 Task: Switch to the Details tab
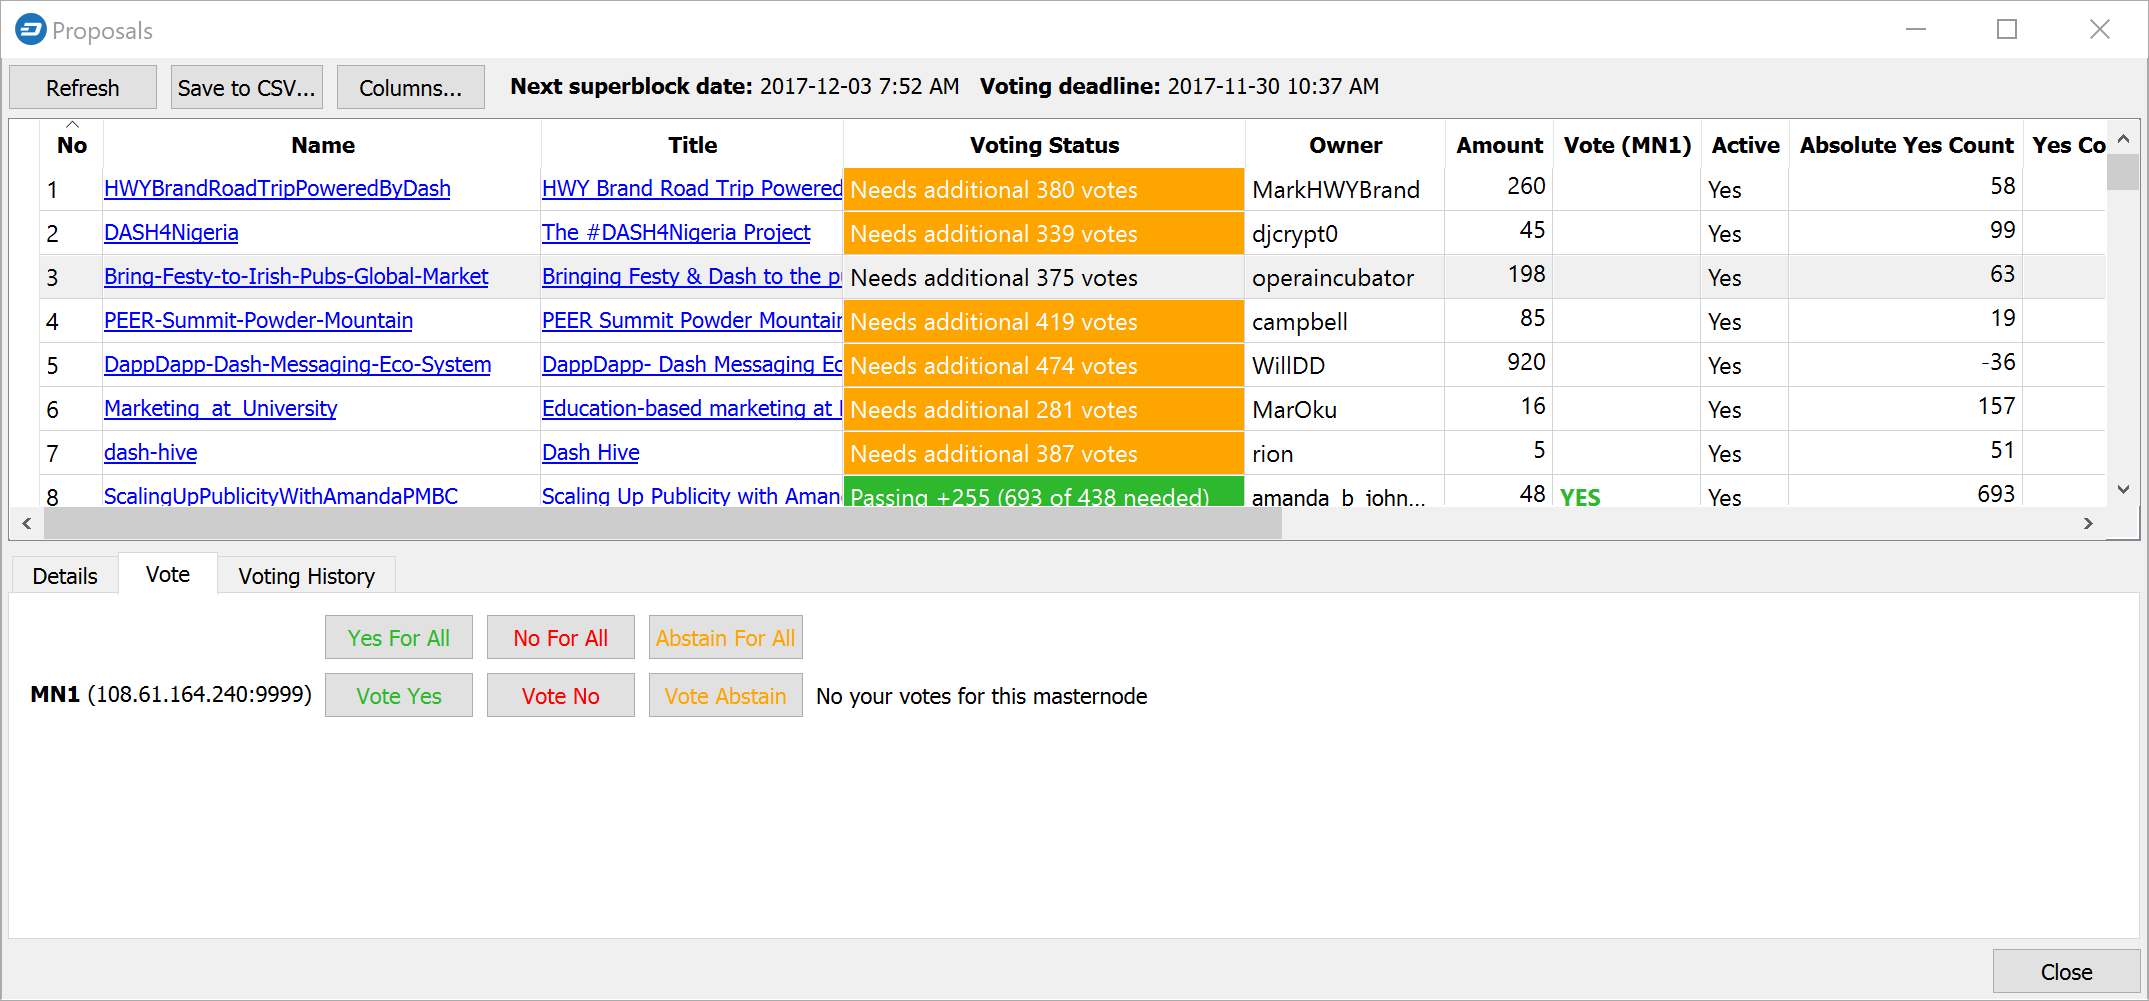coord(65,576)
